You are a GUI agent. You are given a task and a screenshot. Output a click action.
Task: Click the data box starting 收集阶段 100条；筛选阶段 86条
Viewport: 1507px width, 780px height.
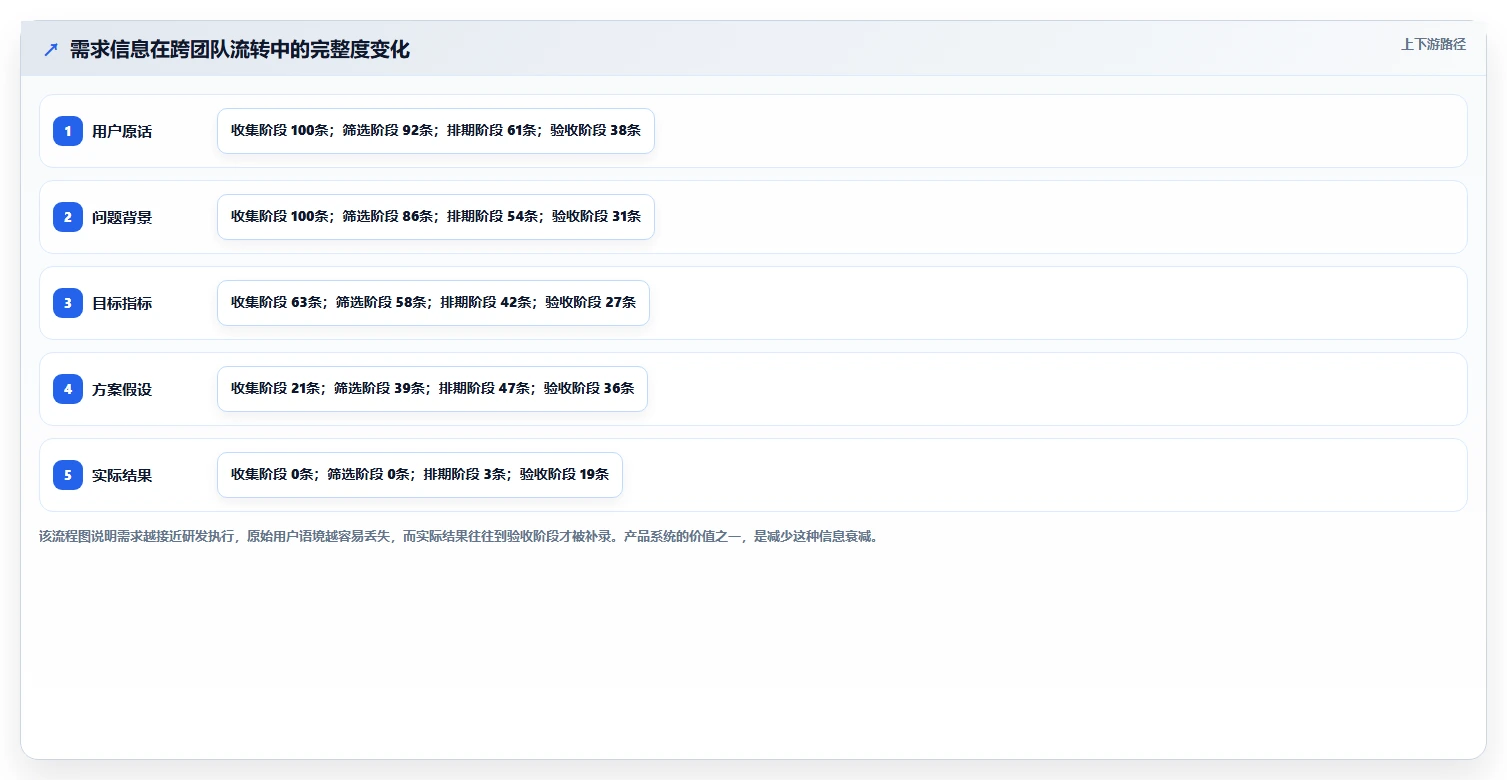pyautogui.click(x=436, y=217)
